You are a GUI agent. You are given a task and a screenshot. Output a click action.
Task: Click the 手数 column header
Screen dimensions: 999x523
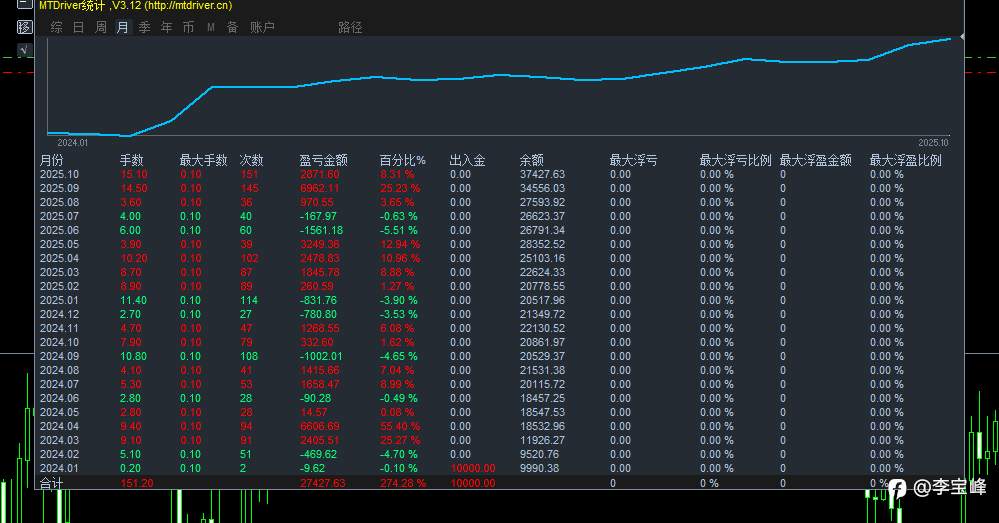point(132,160)
